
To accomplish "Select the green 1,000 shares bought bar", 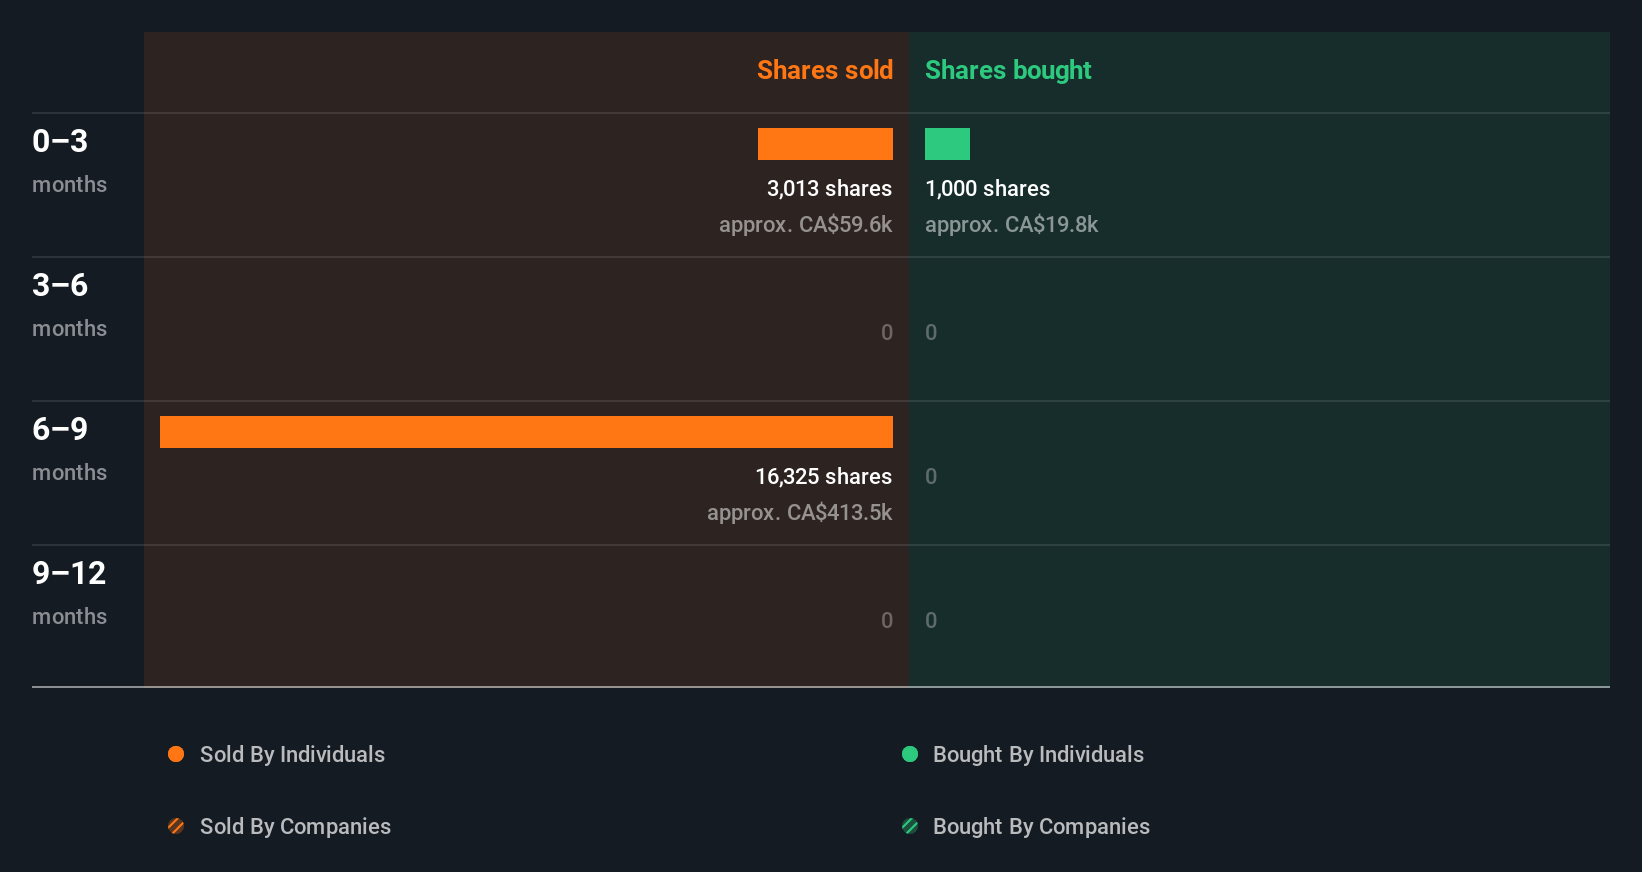I will pos(947,144).
